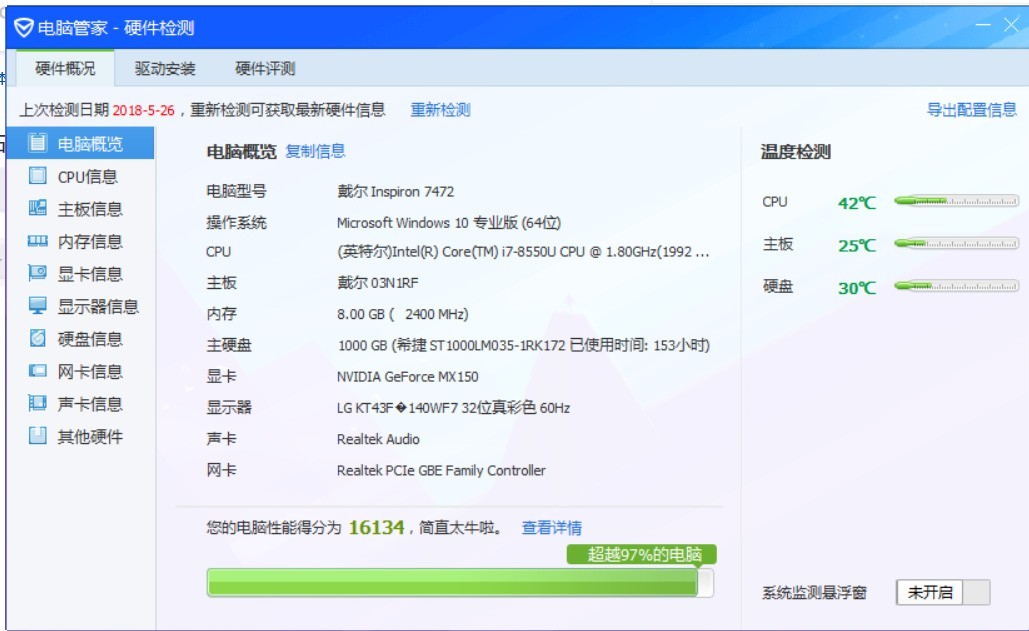Screen dimensions: 1029x631
Task: Click the 重新检测 link
Action: pos(440,110)
